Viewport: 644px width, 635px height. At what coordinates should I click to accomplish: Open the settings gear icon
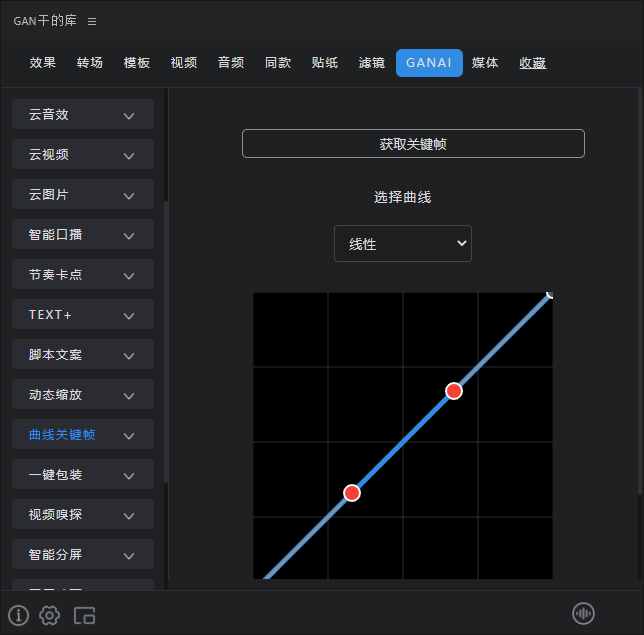[50, 615]
